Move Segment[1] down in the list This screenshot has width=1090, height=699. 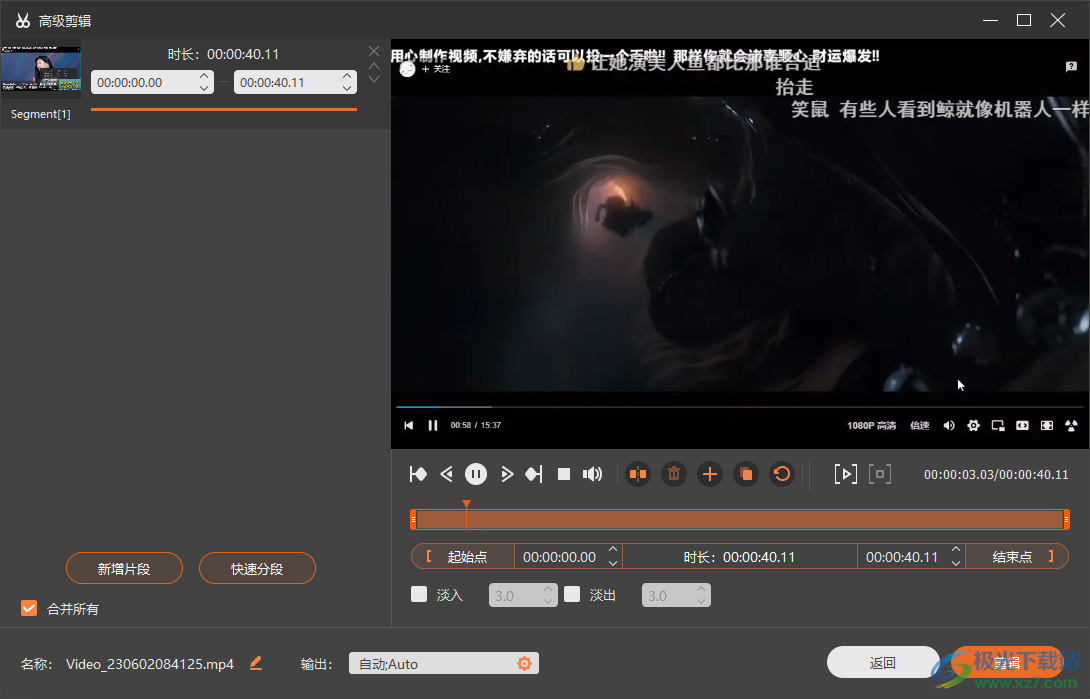pyautogui.click(x=374, y=79)
